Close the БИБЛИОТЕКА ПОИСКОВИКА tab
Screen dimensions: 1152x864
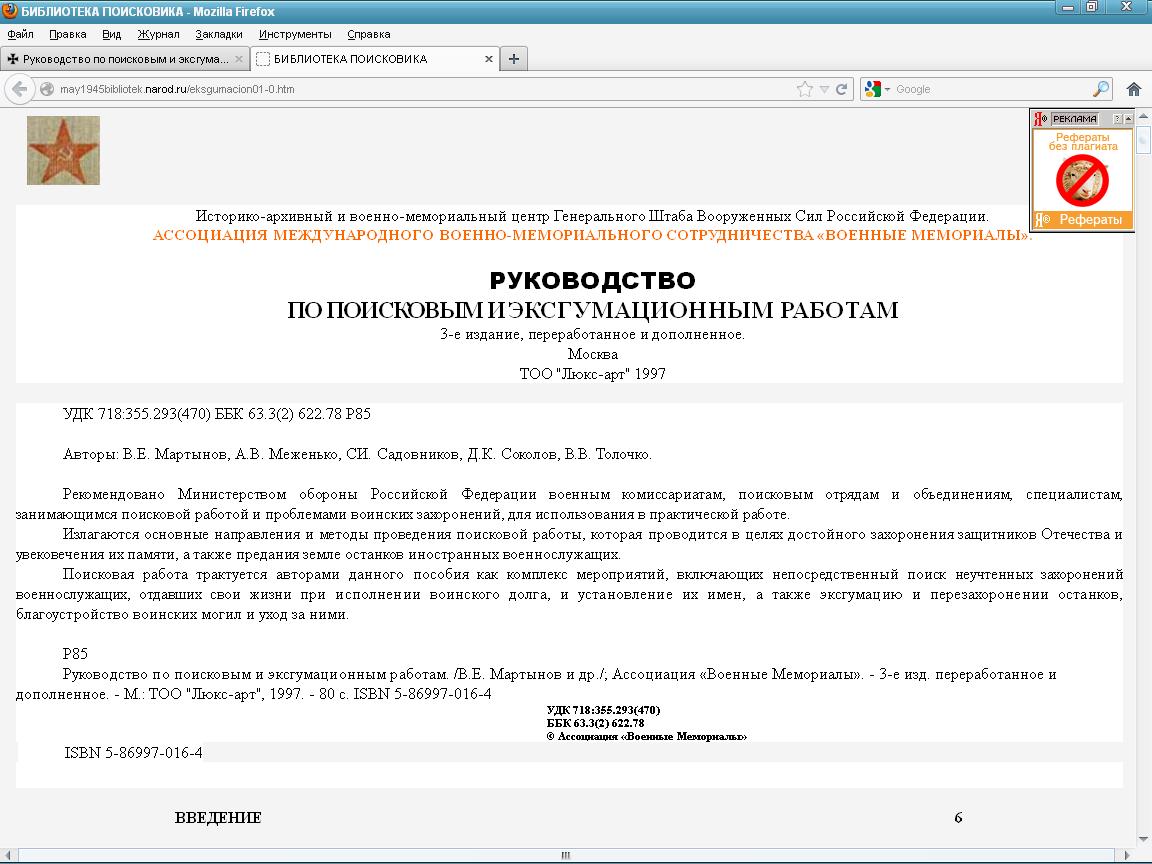pos(489,59)
